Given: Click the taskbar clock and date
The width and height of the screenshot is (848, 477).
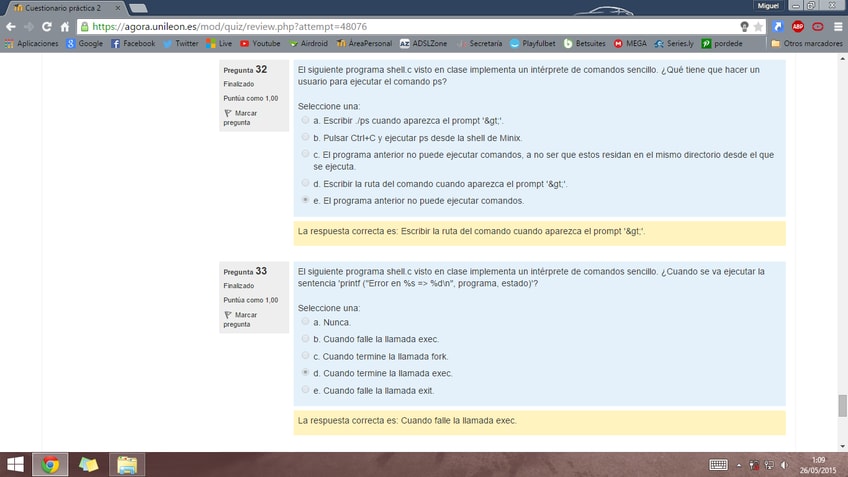Looking at the screenshot, I should tap(818, 465).
